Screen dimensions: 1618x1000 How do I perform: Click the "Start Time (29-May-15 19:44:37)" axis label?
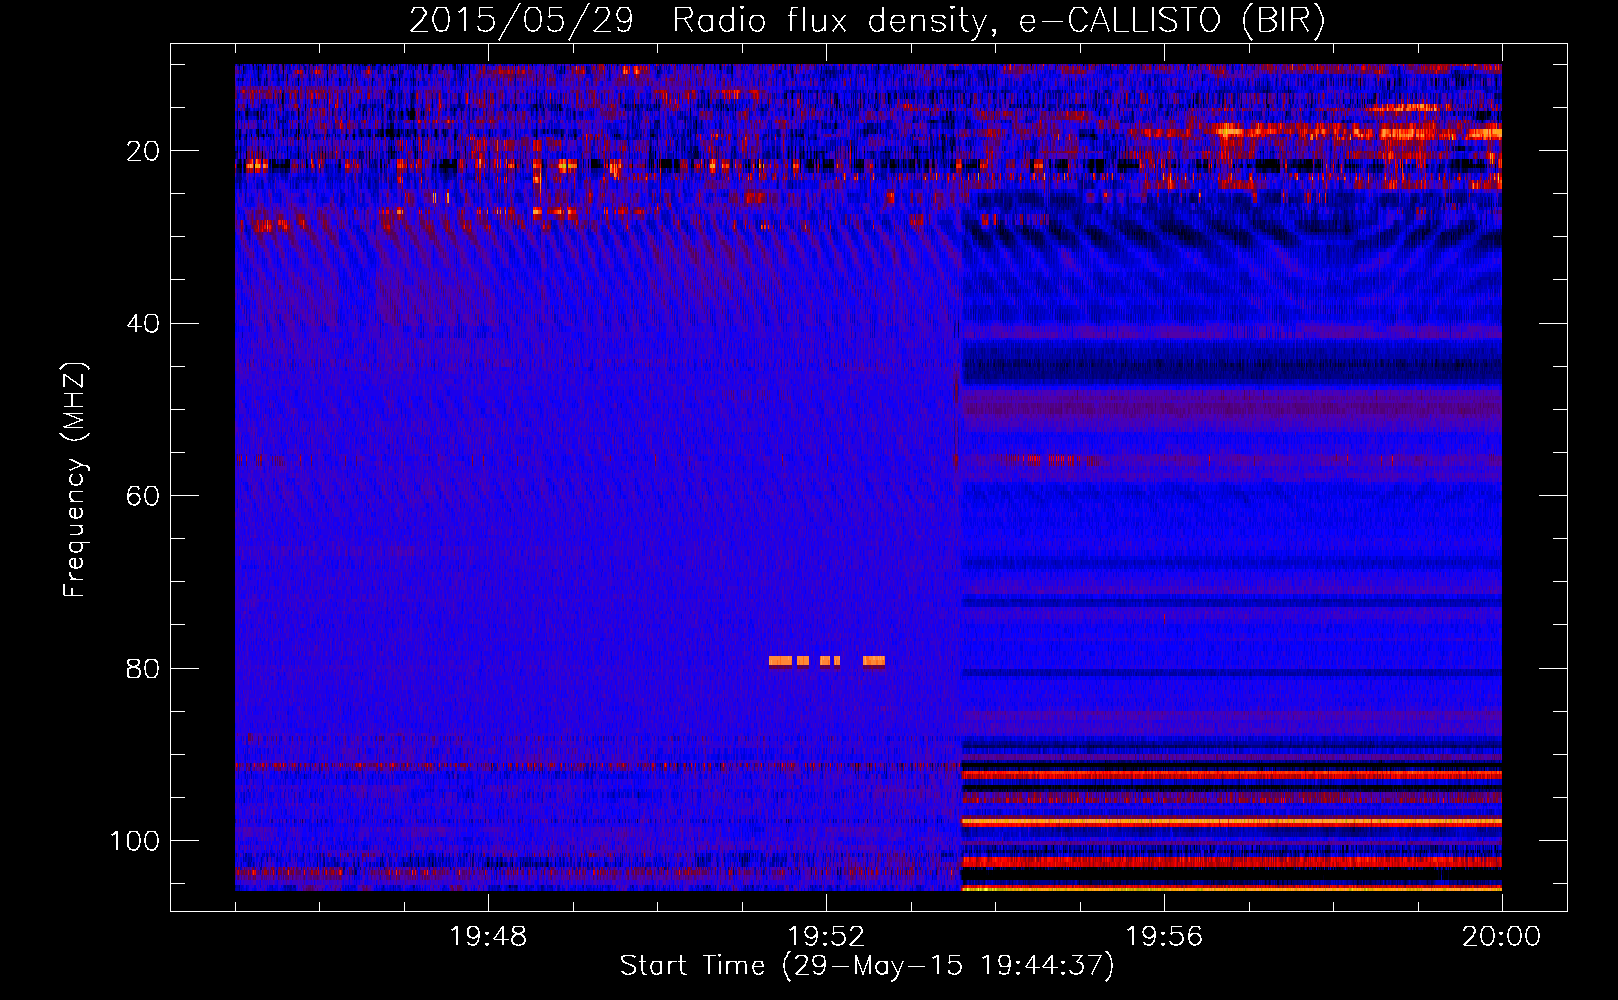(867, 966)
